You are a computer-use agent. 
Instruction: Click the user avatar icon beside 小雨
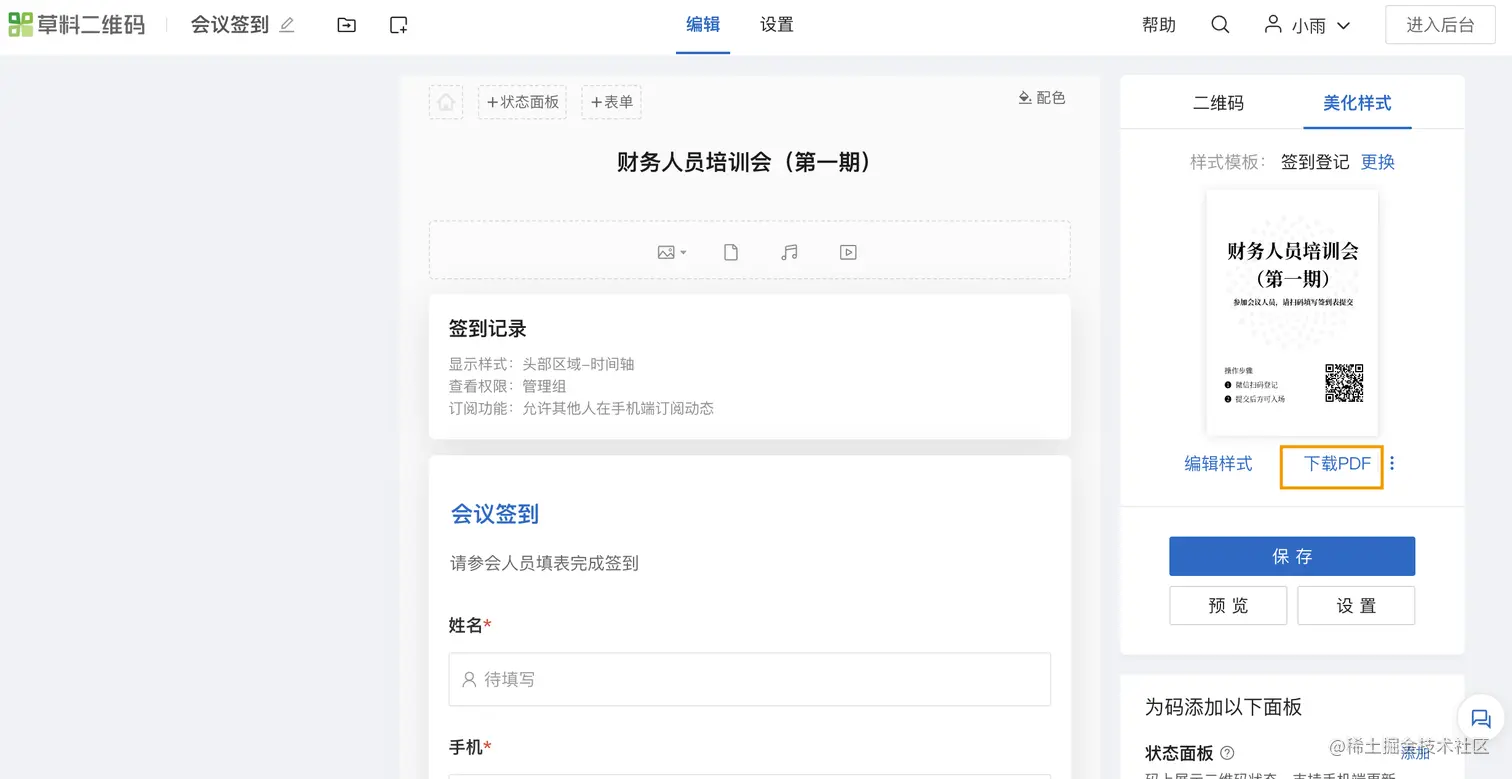(1273, 24)
